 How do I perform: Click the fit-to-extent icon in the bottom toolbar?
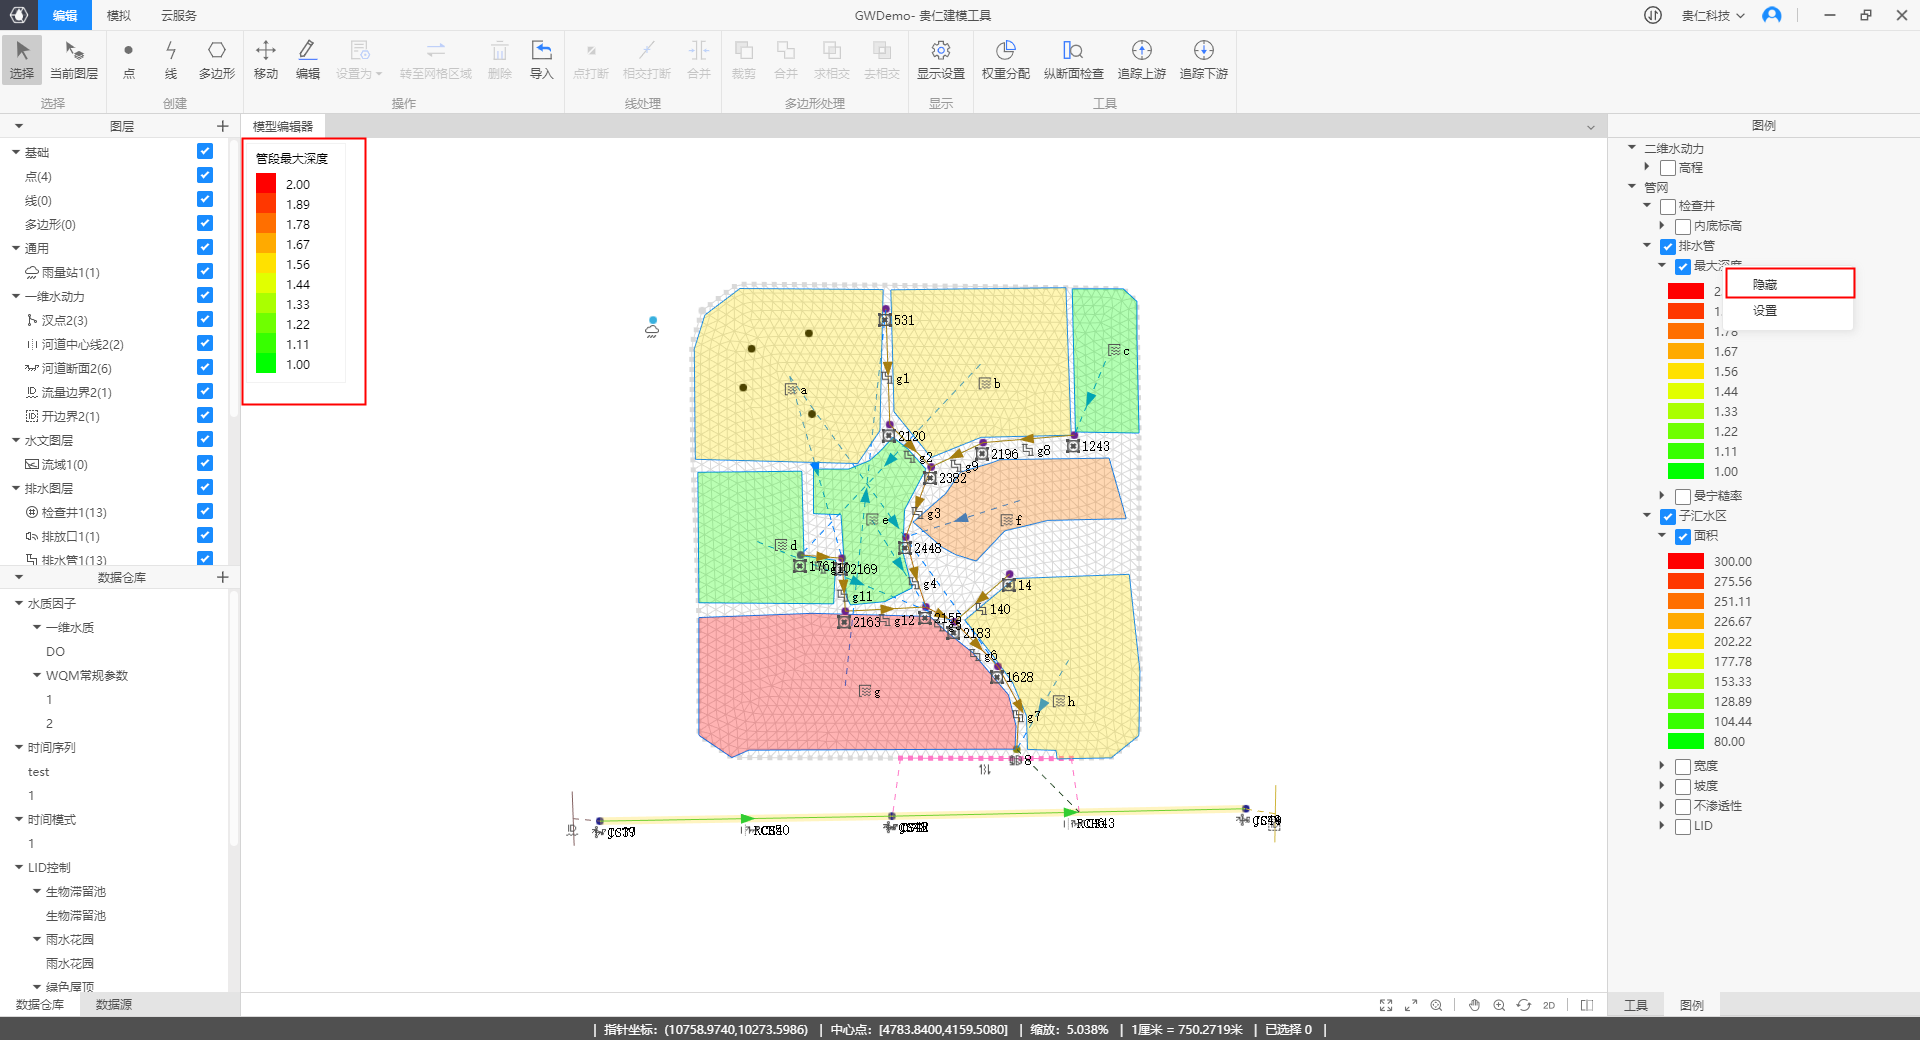point(1386,1005)
